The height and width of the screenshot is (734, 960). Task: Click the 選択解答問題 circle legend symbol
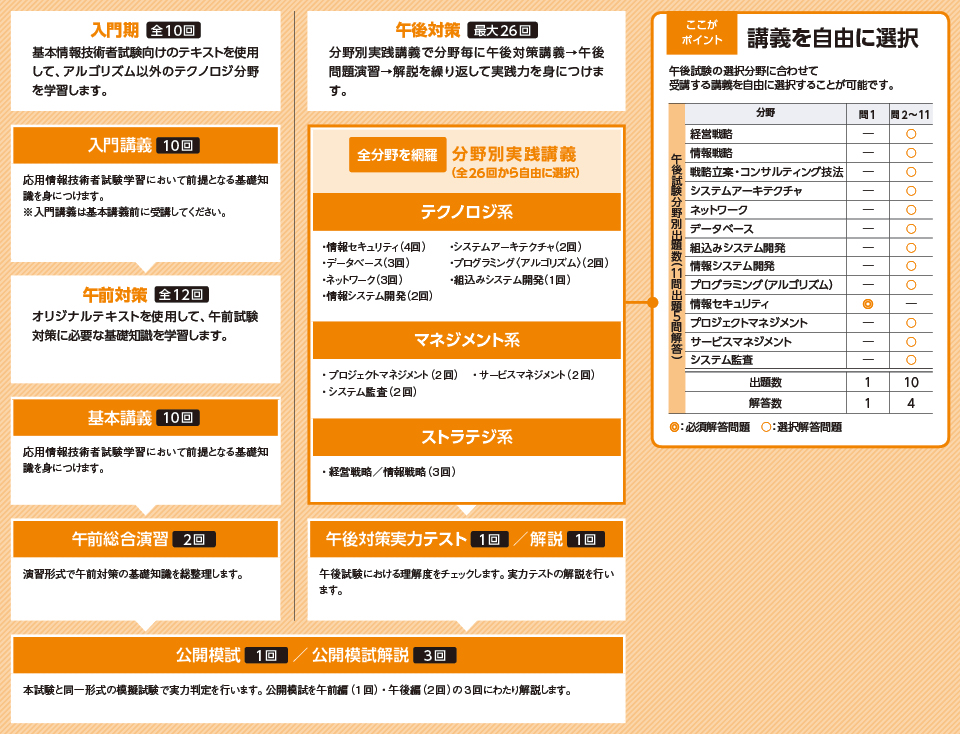point(766,427)
